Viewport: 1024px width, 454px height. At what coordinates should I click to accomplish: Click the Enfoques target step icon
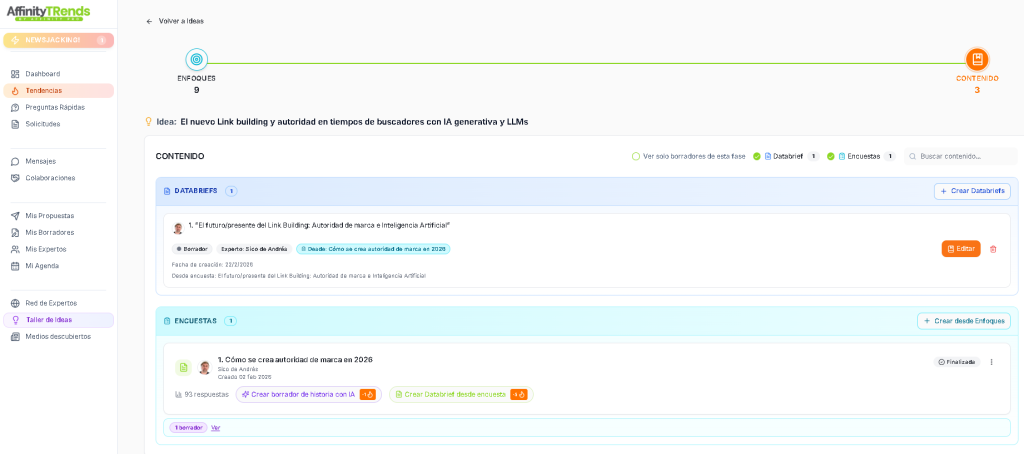pyautogui.click(x=196, y=59)
